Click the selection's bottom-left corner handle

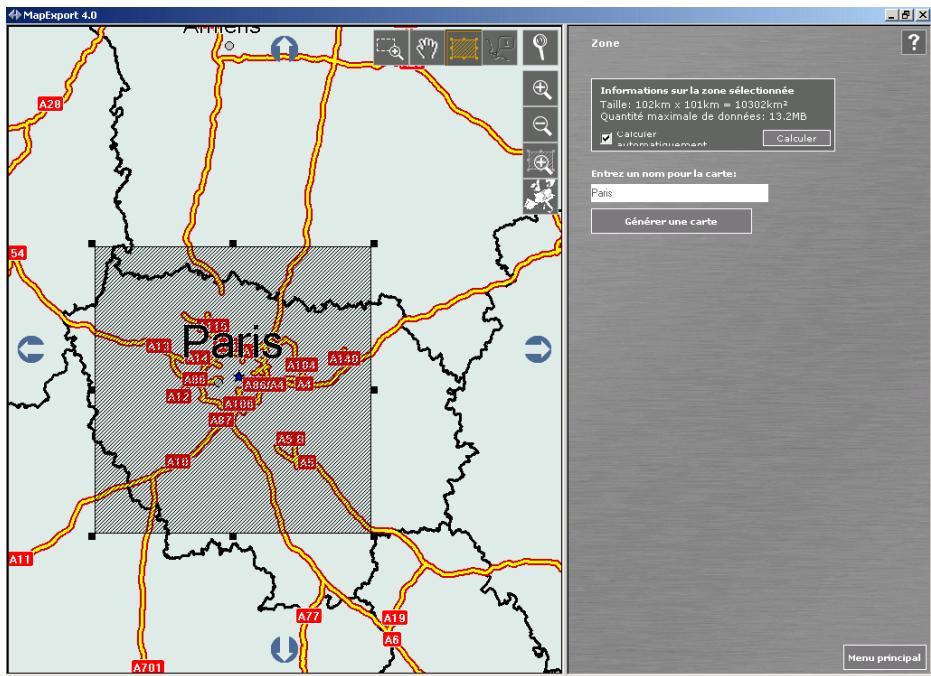(92, 536)
